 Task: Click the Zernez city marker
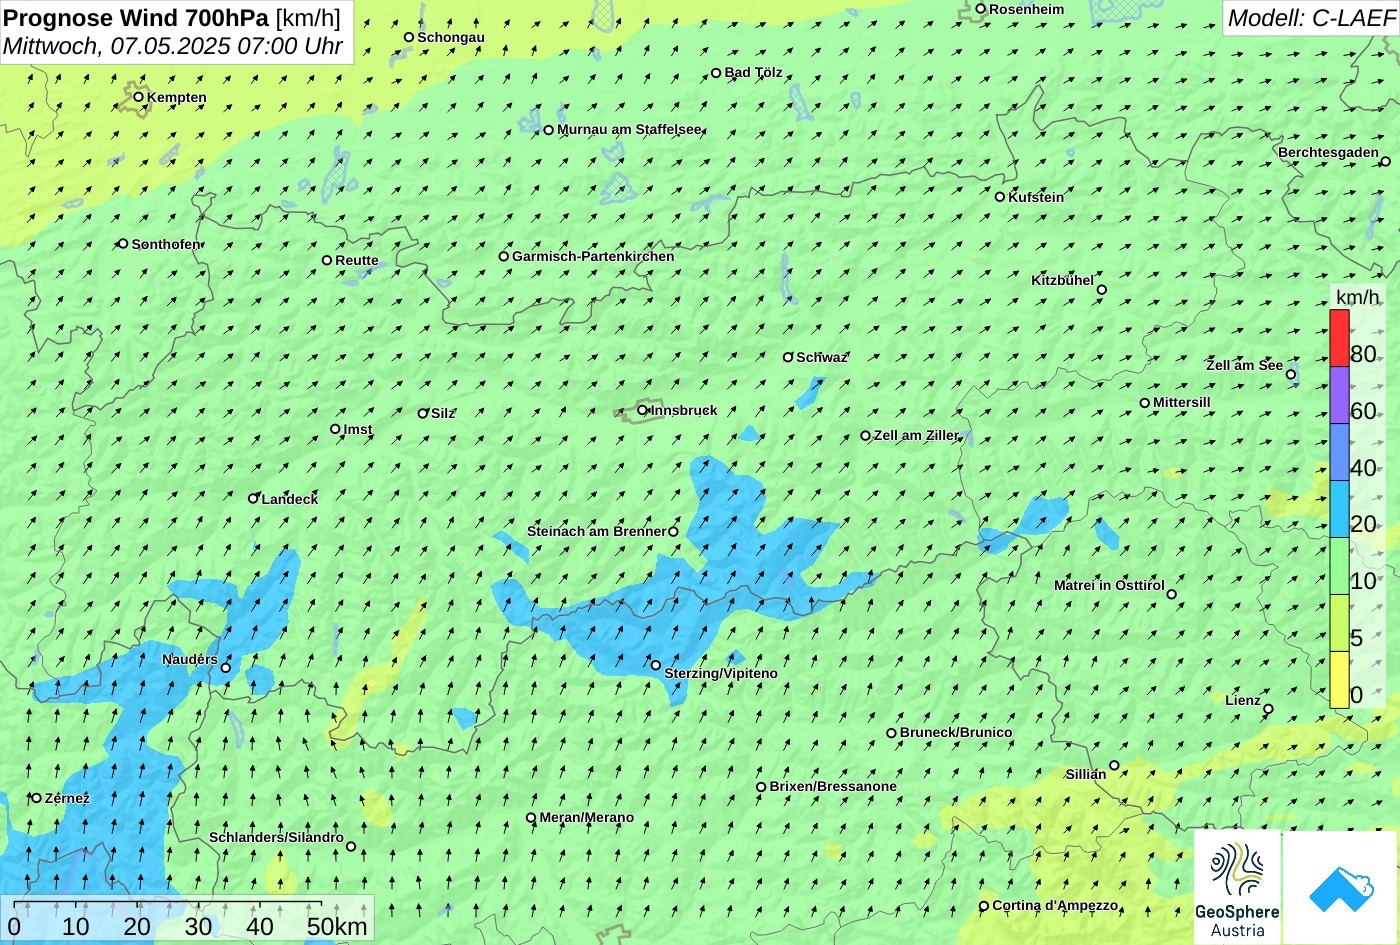(x=36, y=797)
